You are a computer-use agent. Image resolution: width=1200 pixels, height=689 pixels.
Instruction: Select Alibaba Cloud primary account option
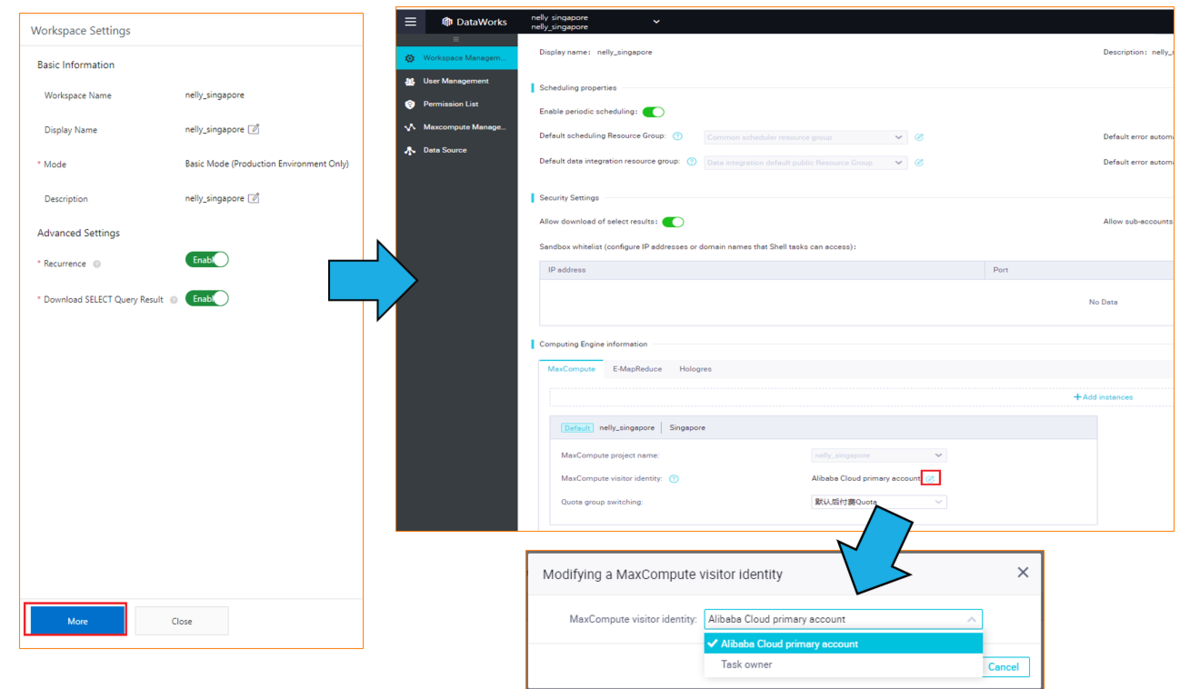[x=843, y=644]
